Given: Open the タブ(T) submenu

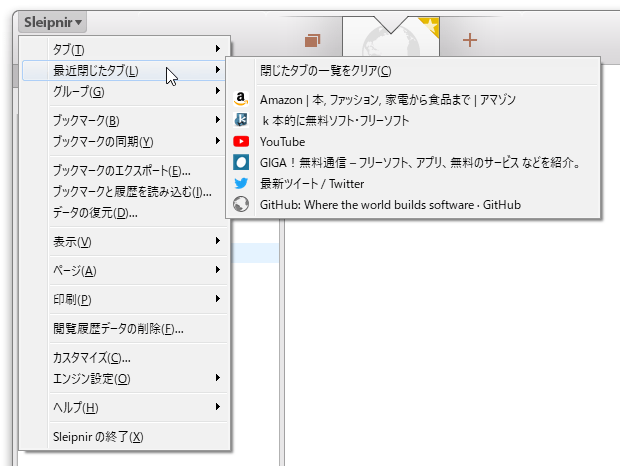Looking at the screenshot, I should 125,49.
